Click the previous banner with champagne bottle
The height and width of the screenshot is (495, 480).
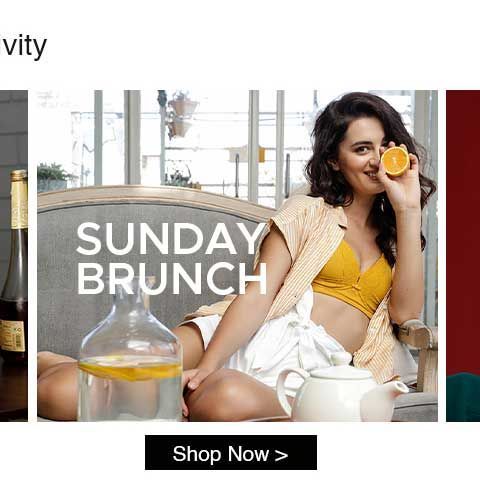coord(14,256)
